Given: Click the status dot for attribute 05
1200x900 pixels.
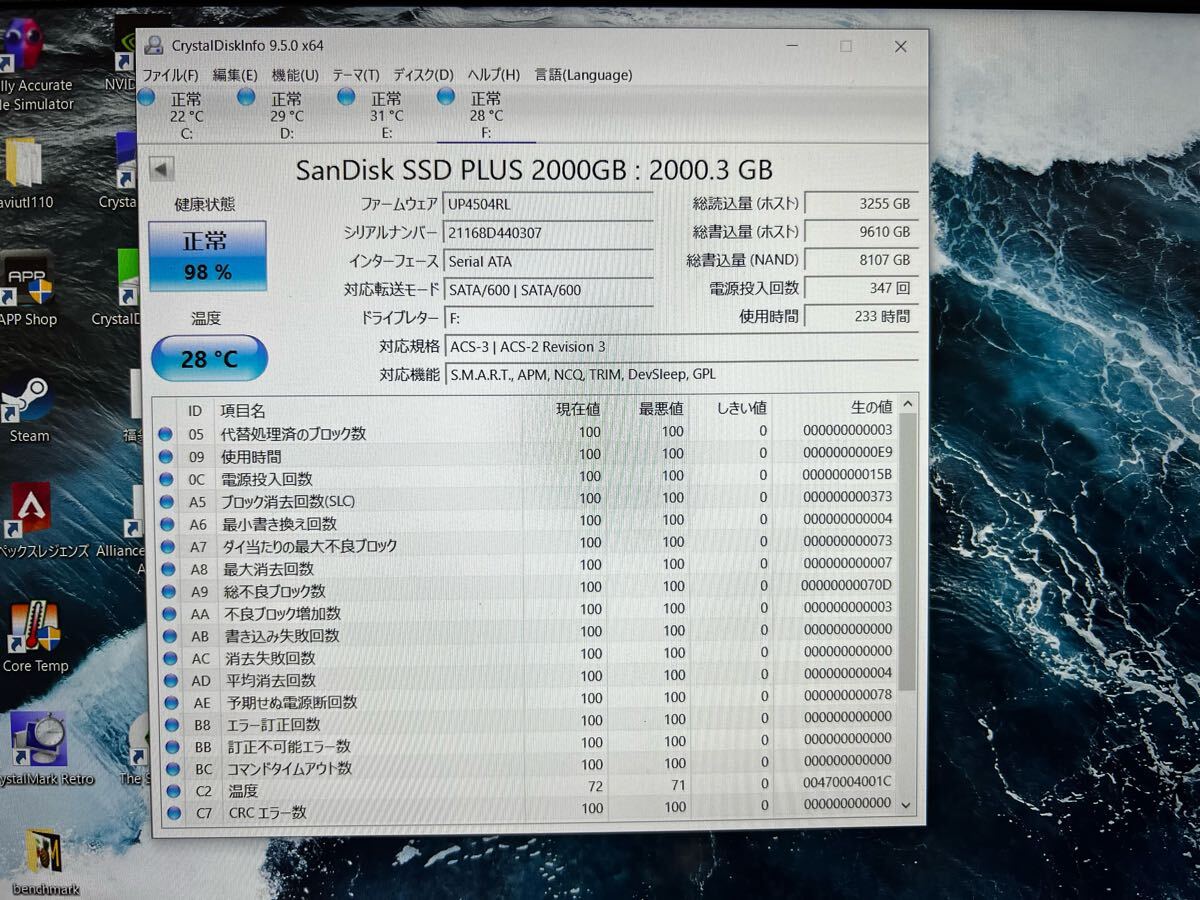Looking at the screenshot, I should [x=166, y=434].
